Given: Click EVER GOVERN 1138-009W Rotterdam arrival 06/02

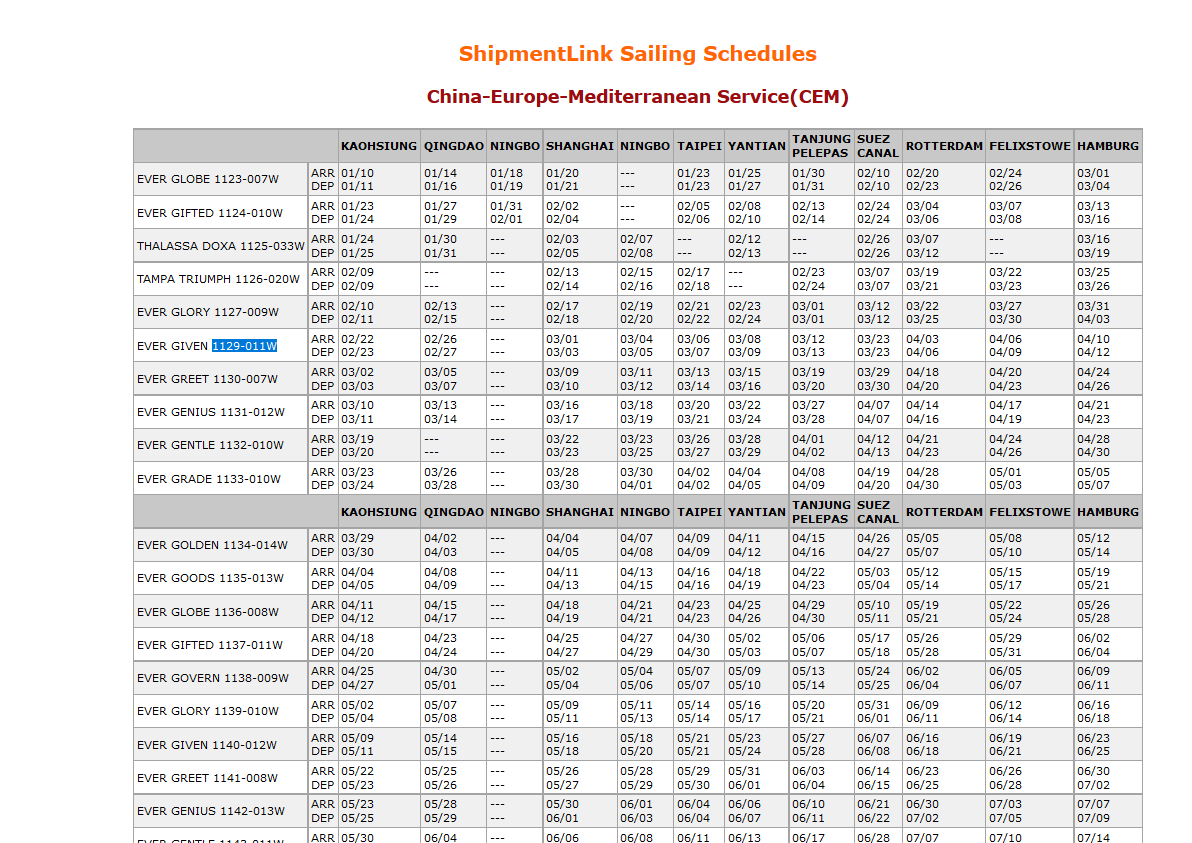Looking at the screenshot, I should 922,671.
